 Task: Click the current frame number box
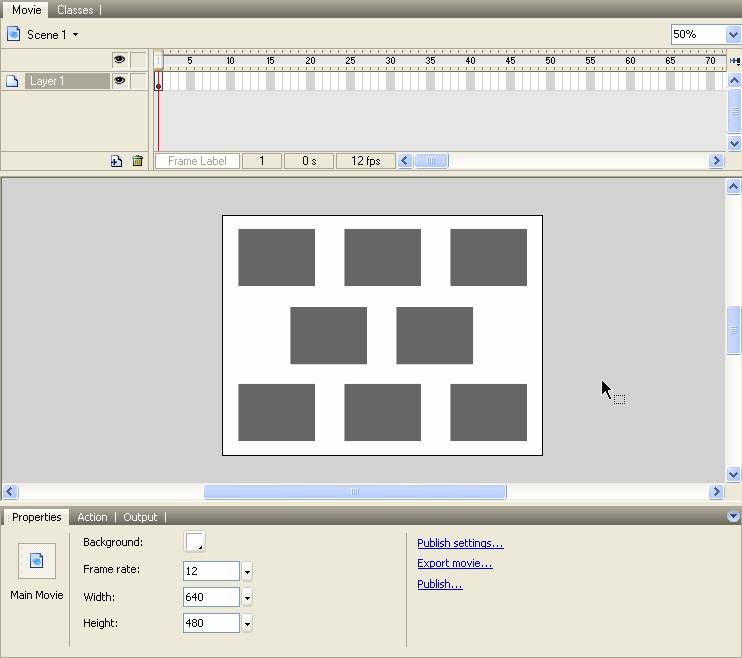262,161
